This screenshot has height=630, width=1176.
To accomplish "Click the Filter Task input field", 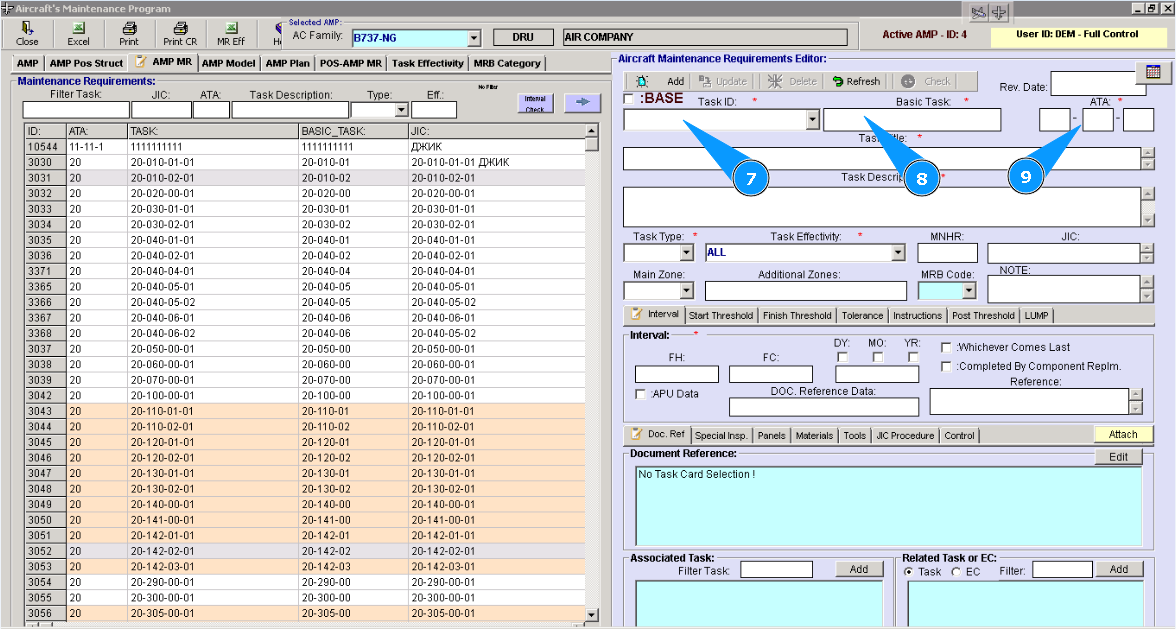I will tap(76, 110).
